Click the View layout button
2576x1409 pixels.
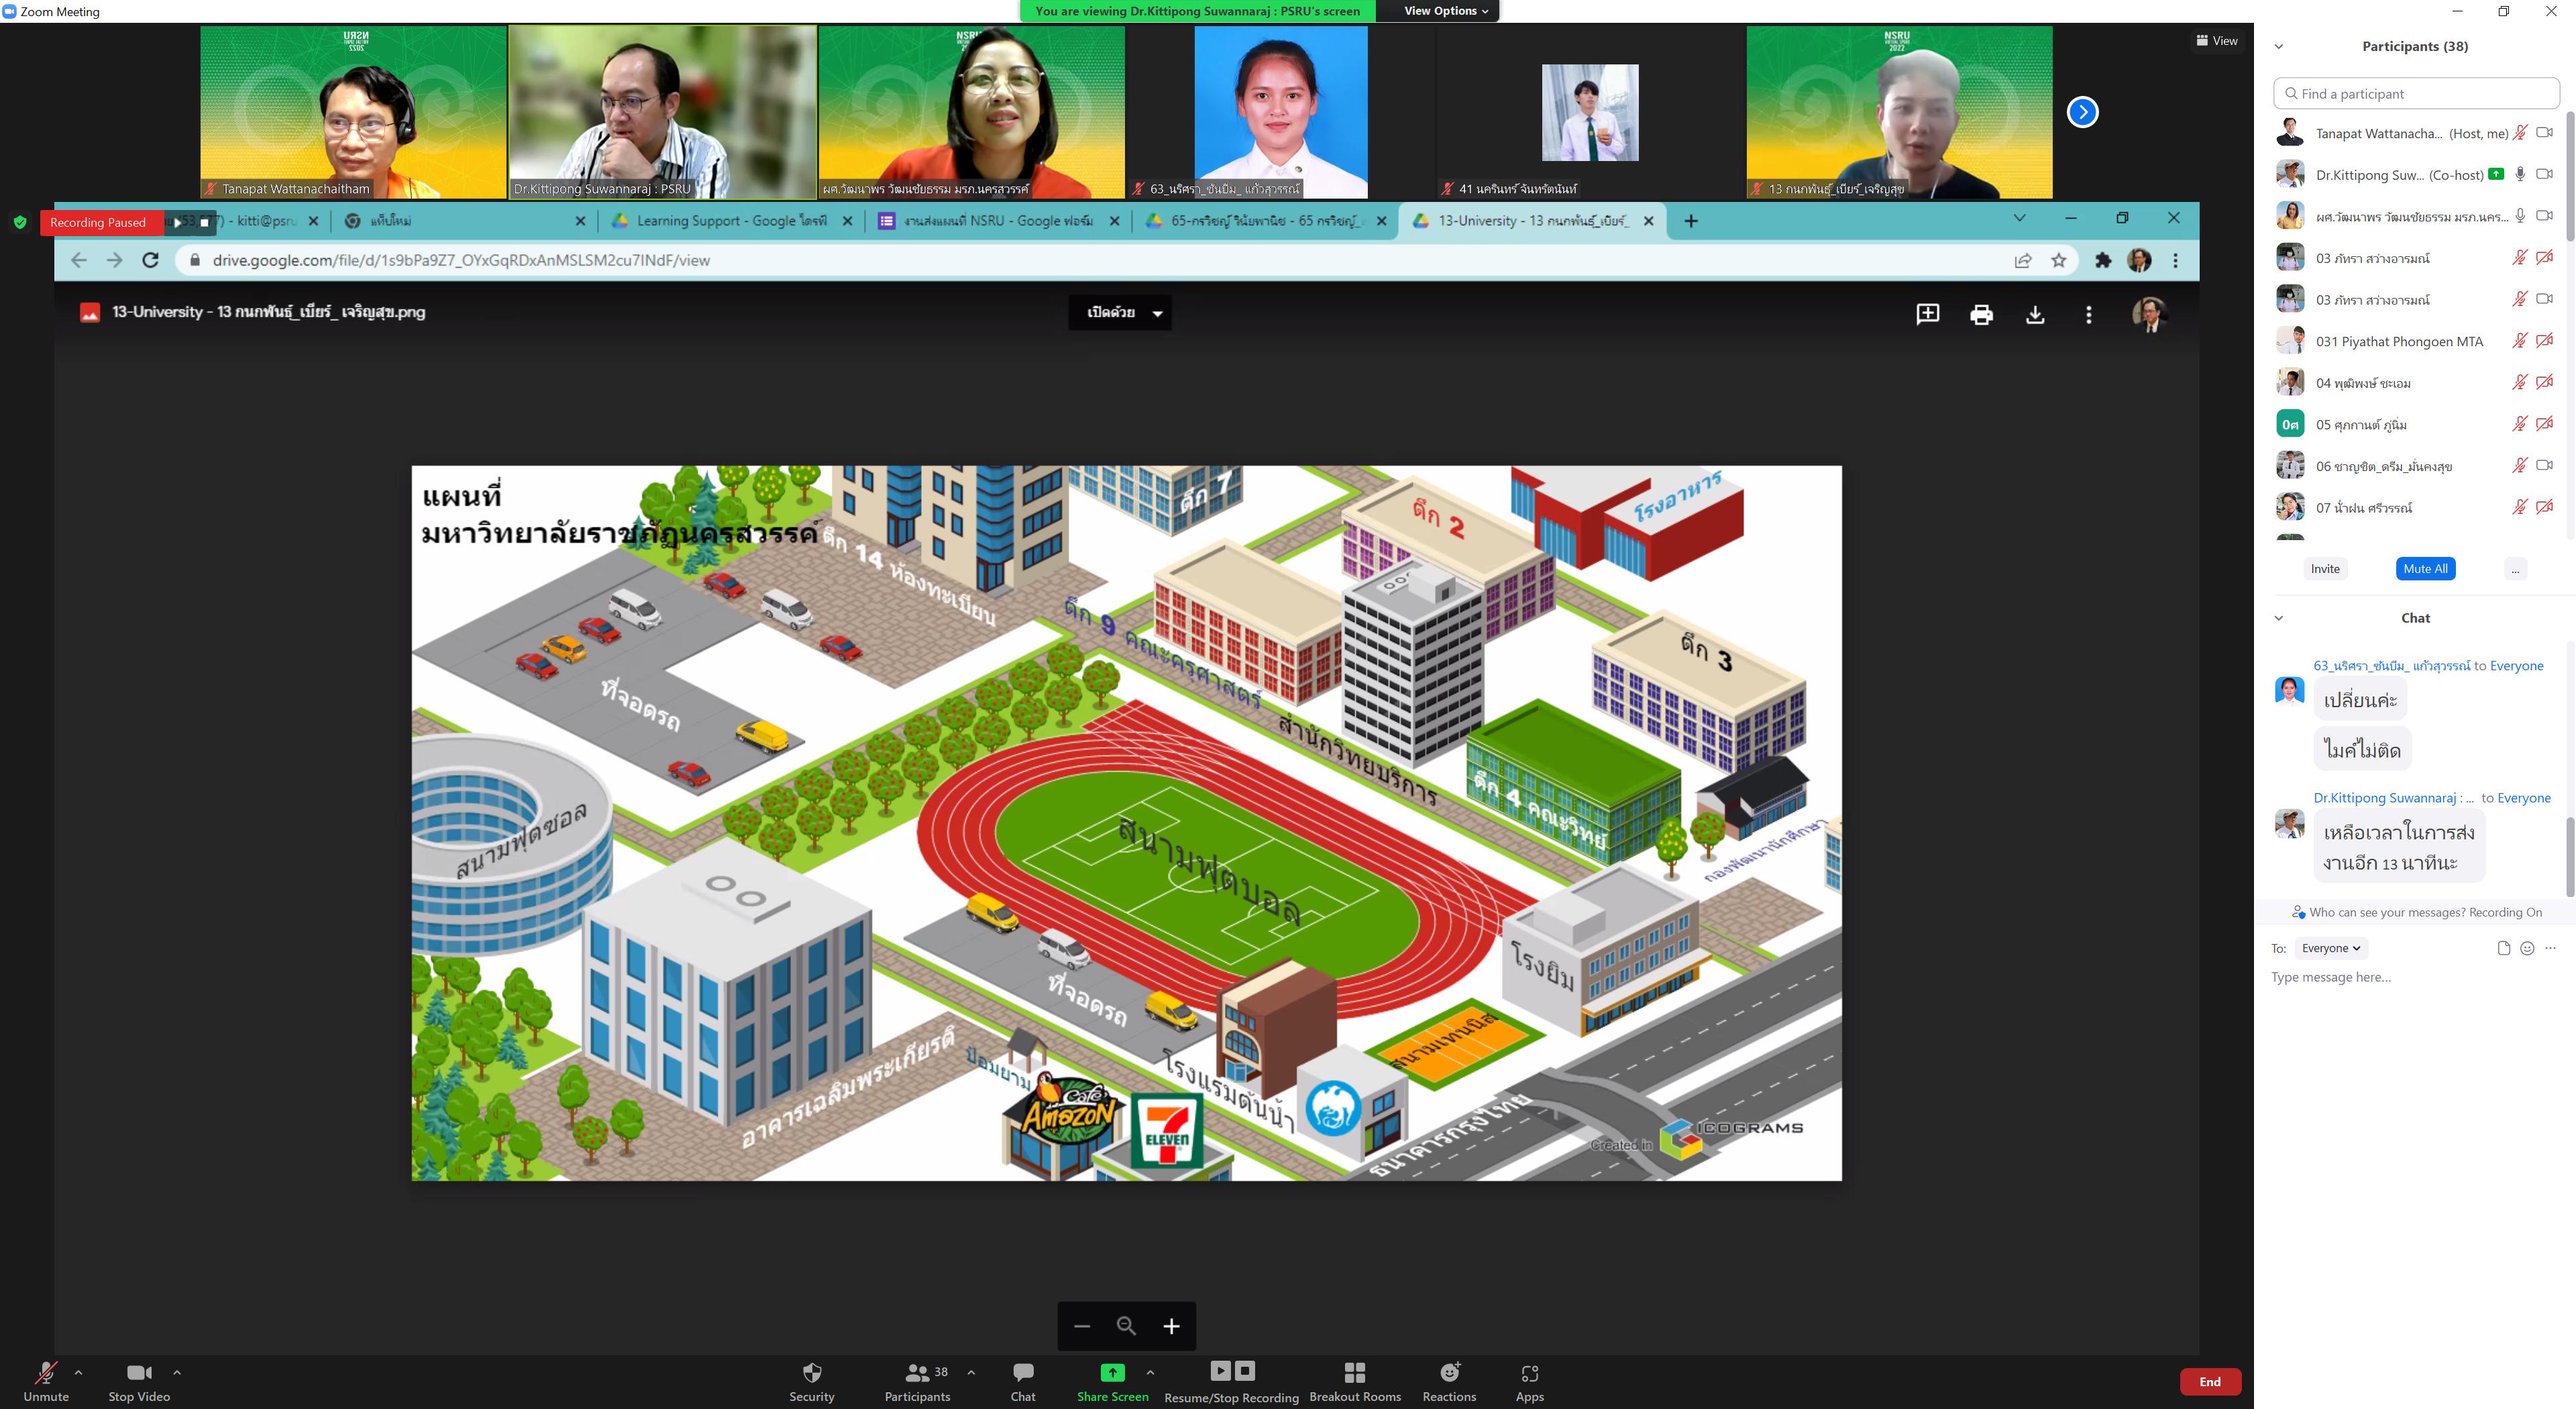pyautogui.click(x=2217, y=41)
